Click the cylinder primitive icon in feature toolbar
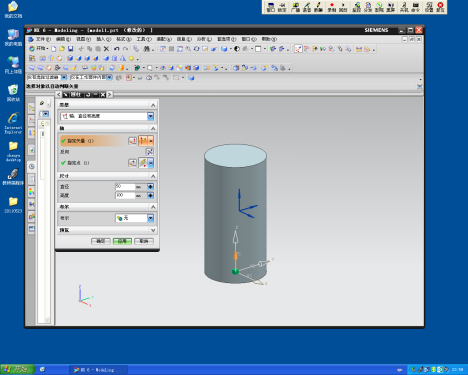 pos(114,58)
